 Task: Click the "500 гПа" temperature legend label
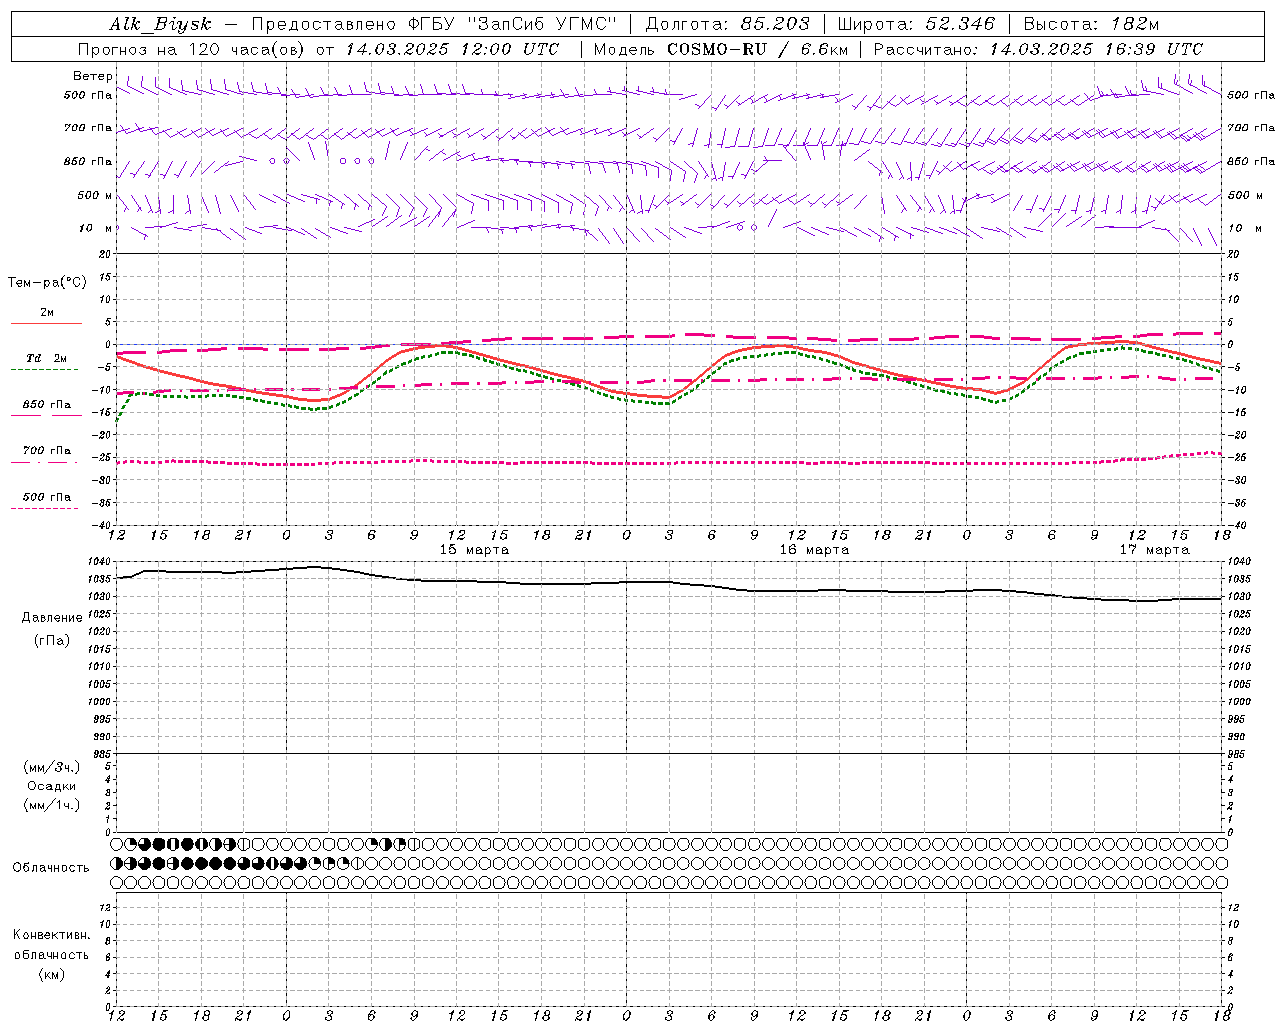[x=47, y=497]
